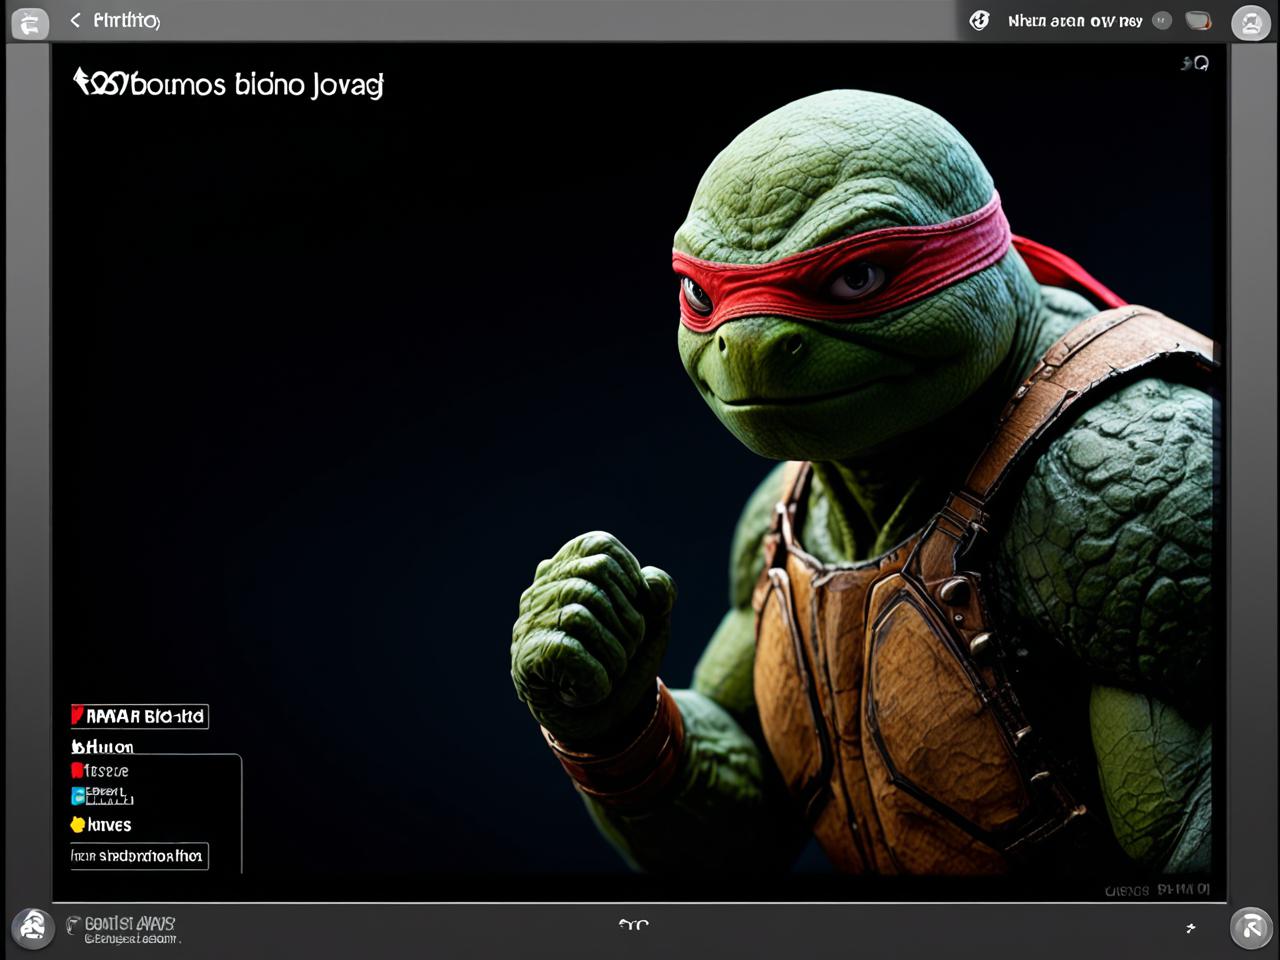Open the round profile avatar at top right
Viewport: 1280px width, 960px height.
click(x=1250, y=22)
